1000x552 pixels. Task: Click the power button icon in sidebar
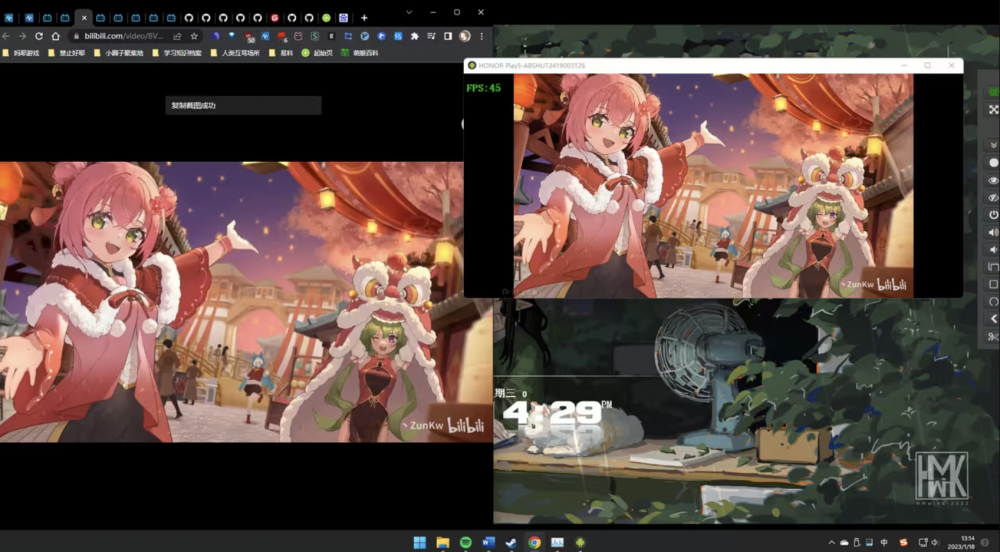[x=993, y=215]
